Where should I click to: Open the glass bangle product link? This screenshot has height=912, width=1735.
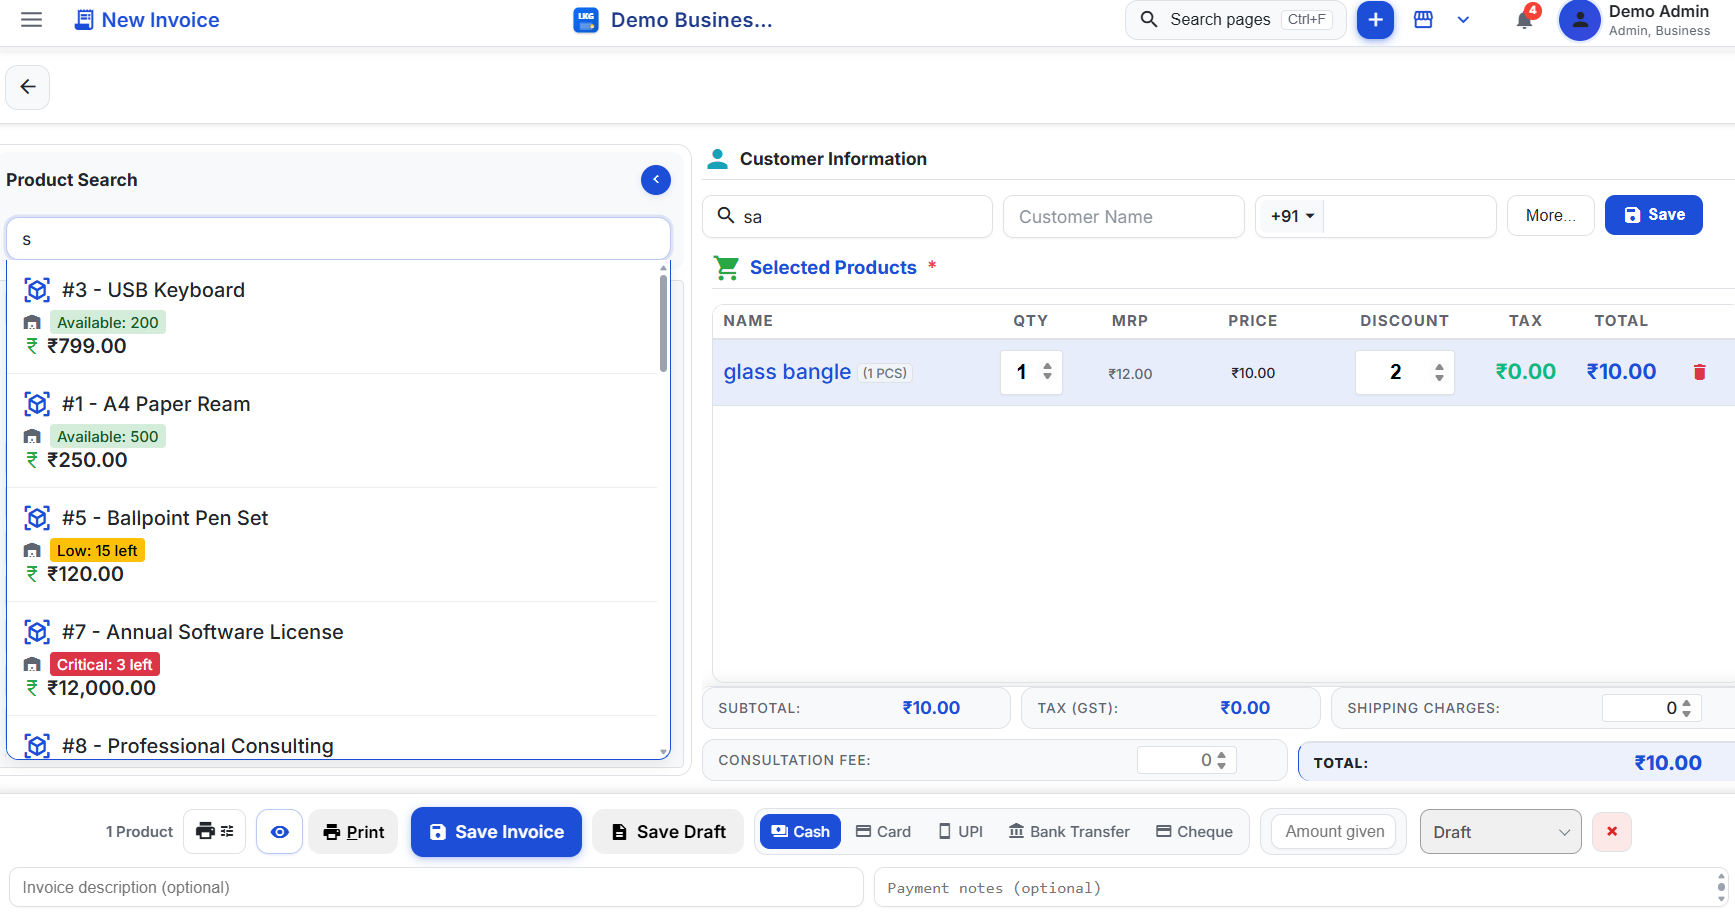(x=787, y=372)
